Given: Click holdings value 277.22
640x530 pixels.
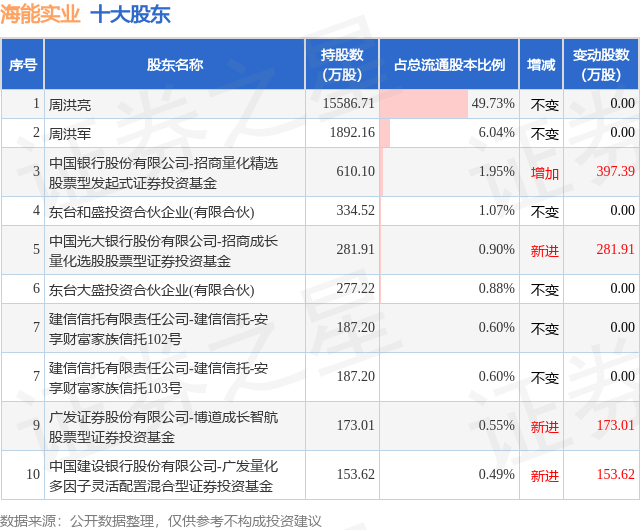Looking at the screenshot, I should point(356,288).
